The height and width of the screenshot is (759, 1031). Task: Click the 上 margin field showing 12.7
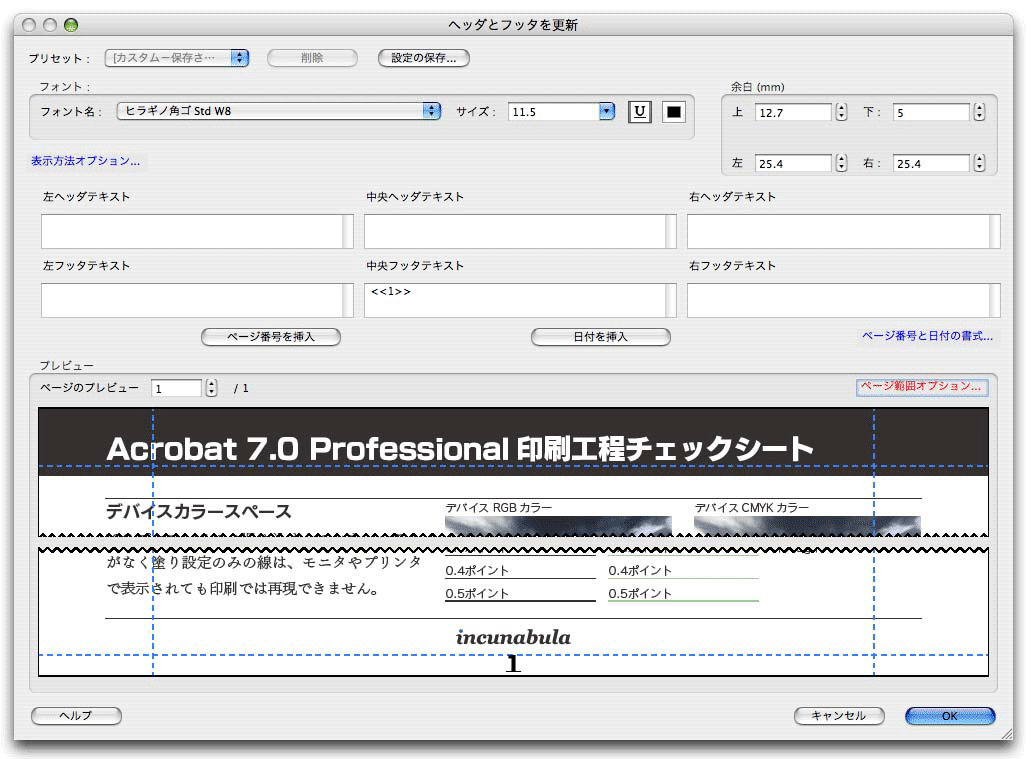pos(793,112)
